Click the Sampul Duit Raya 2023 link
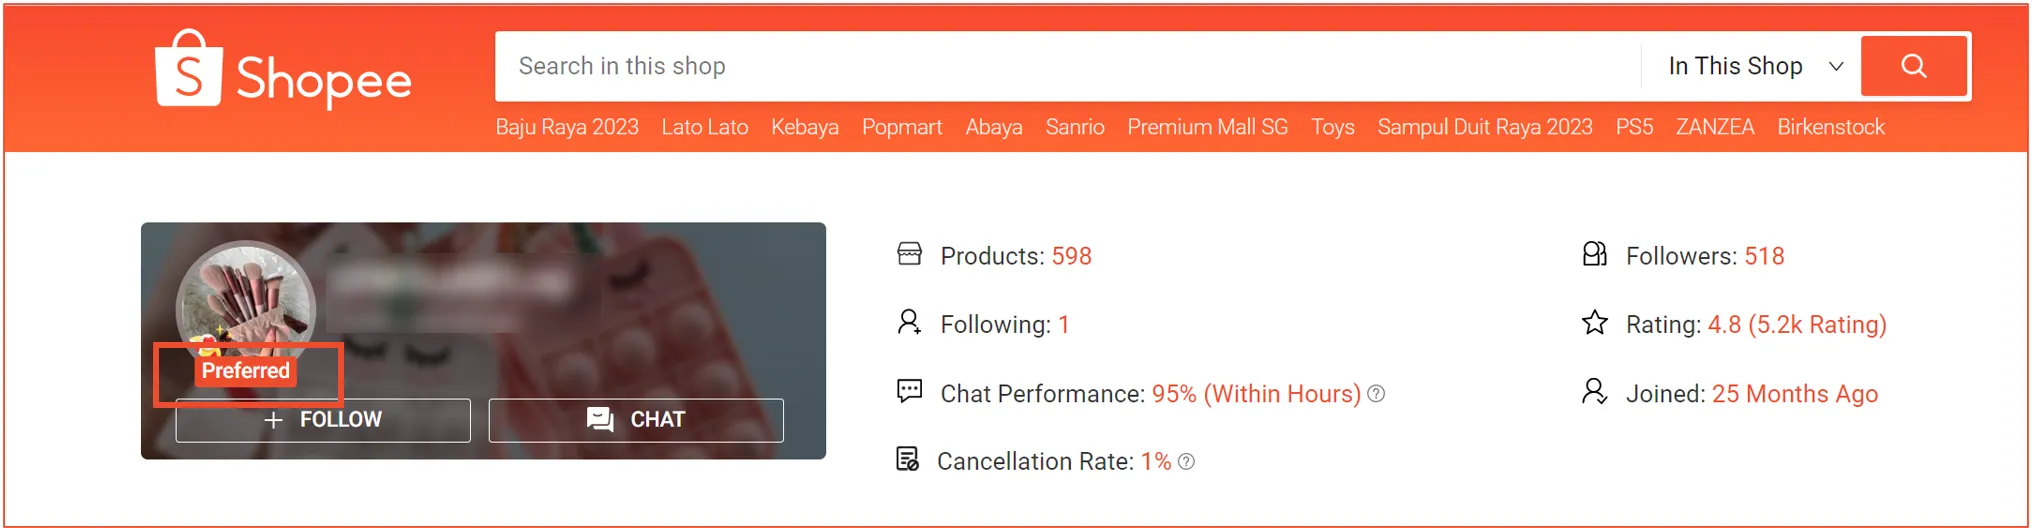2032x528 pixels. (x=1485, y=127)
